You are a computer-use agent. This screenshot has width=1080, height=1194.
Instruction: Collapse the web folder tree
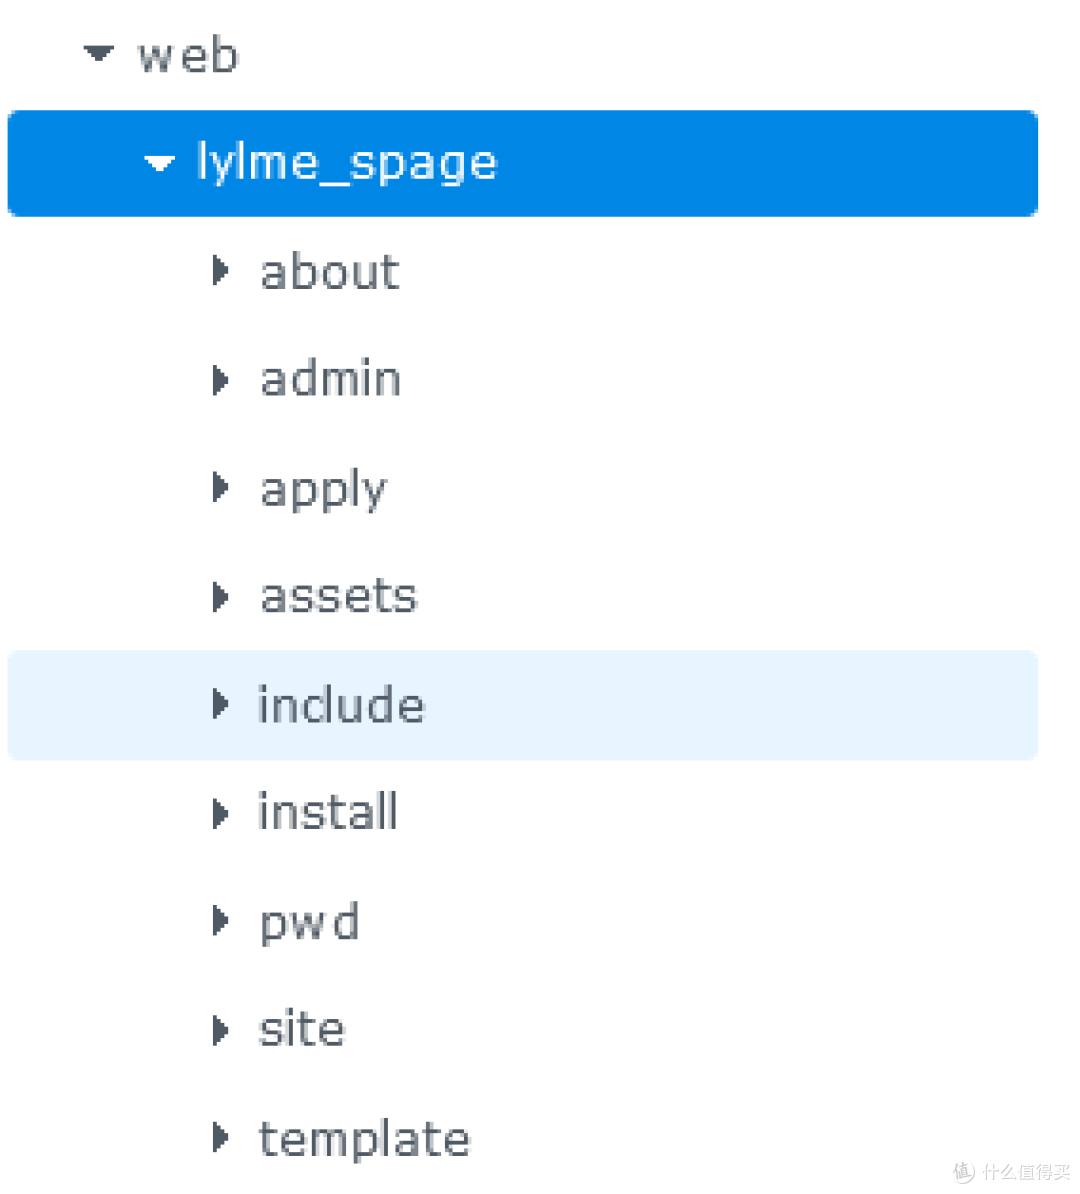97,54
